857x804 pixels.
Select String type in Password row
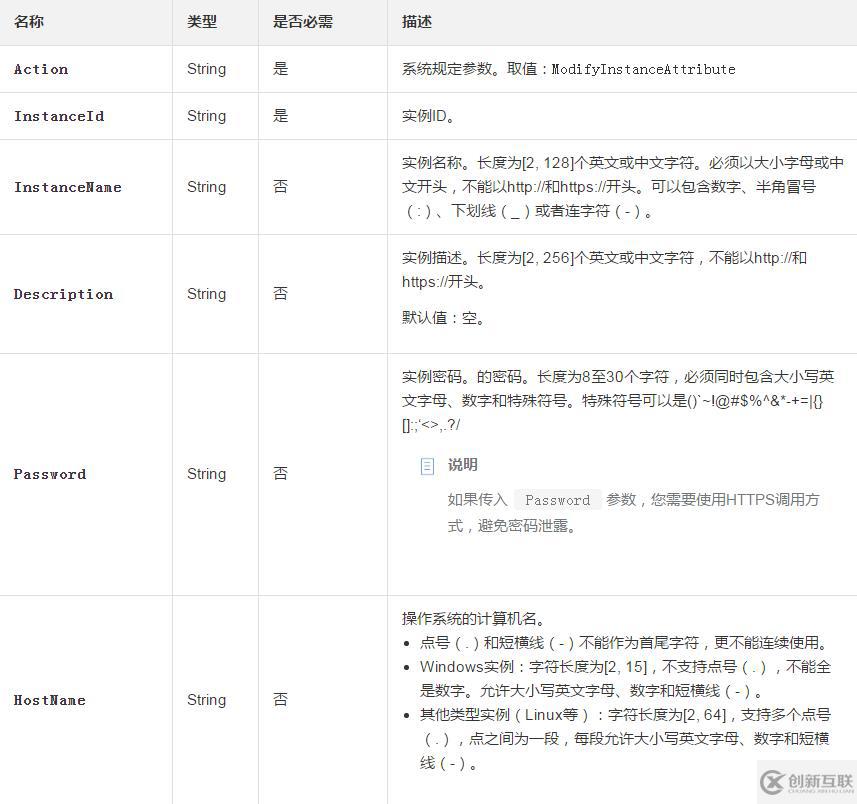coord(207,474)
